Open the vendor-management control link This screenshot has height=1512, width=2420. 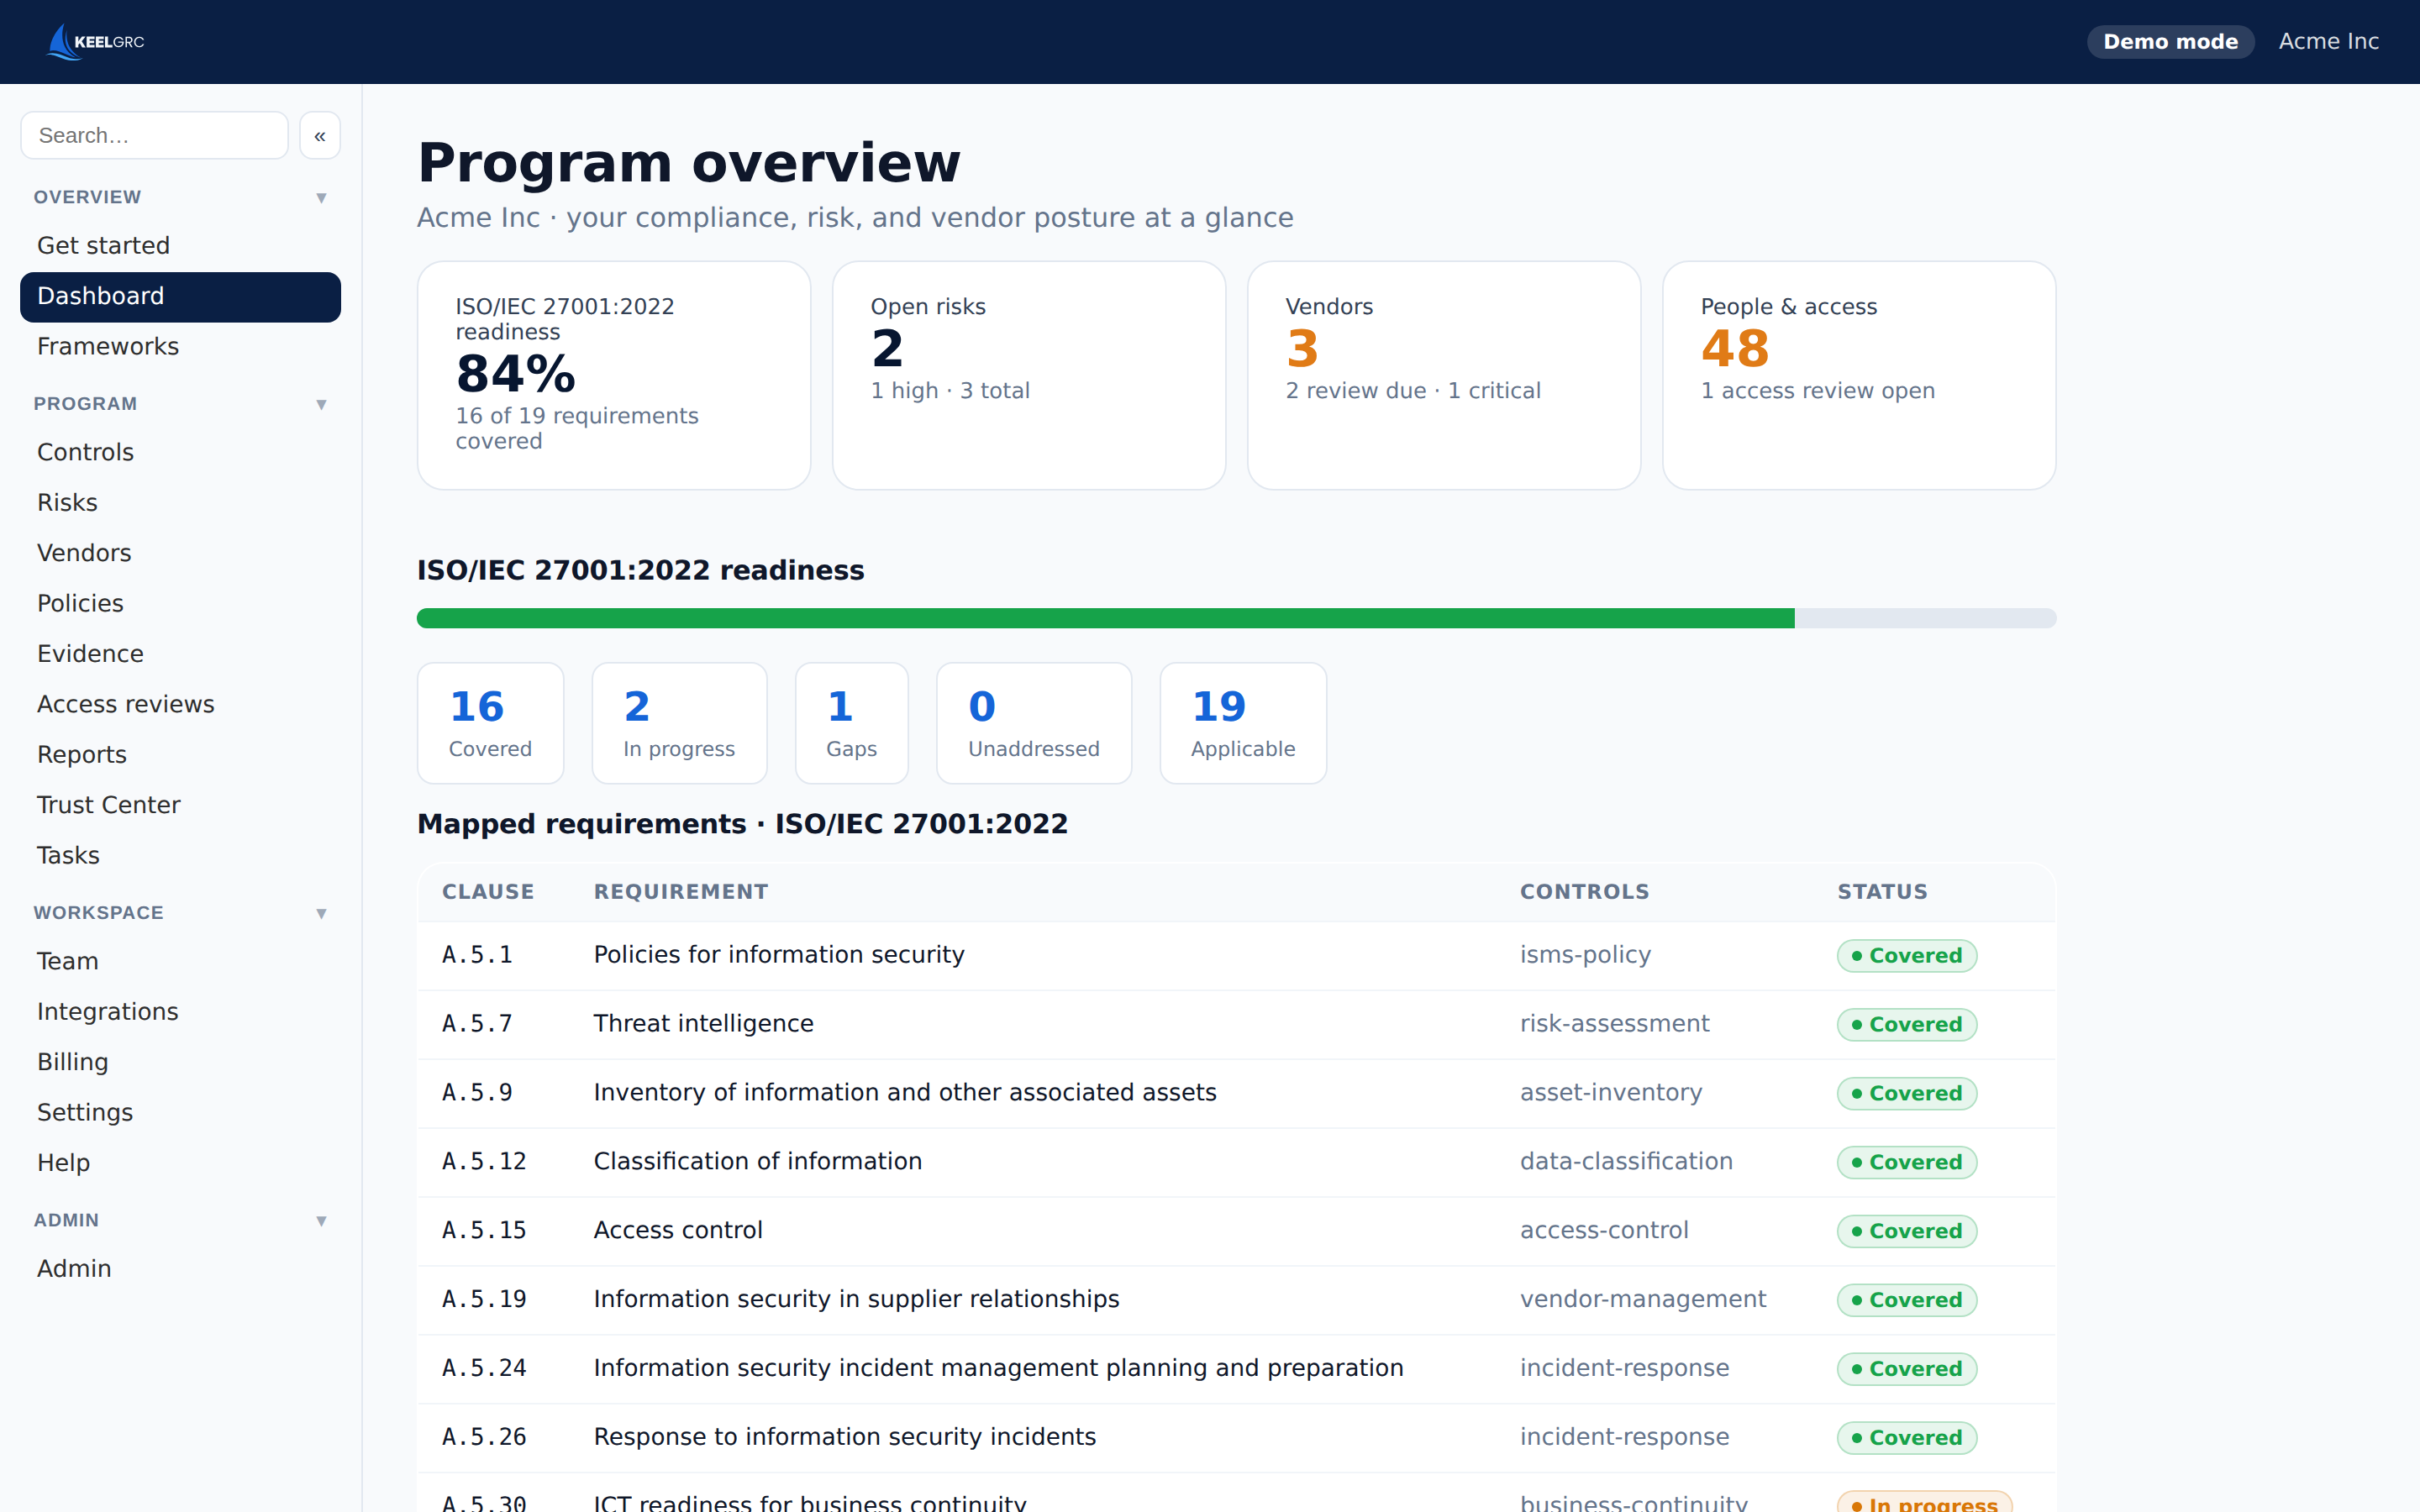(x=1643, y=1299)
